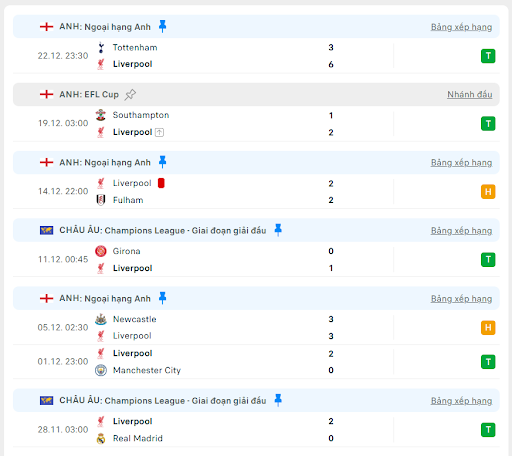The height and width of the screenshot is (456, 512).
Task: Toggle the first Champions League header pin
Action: (x=278, y=230)
